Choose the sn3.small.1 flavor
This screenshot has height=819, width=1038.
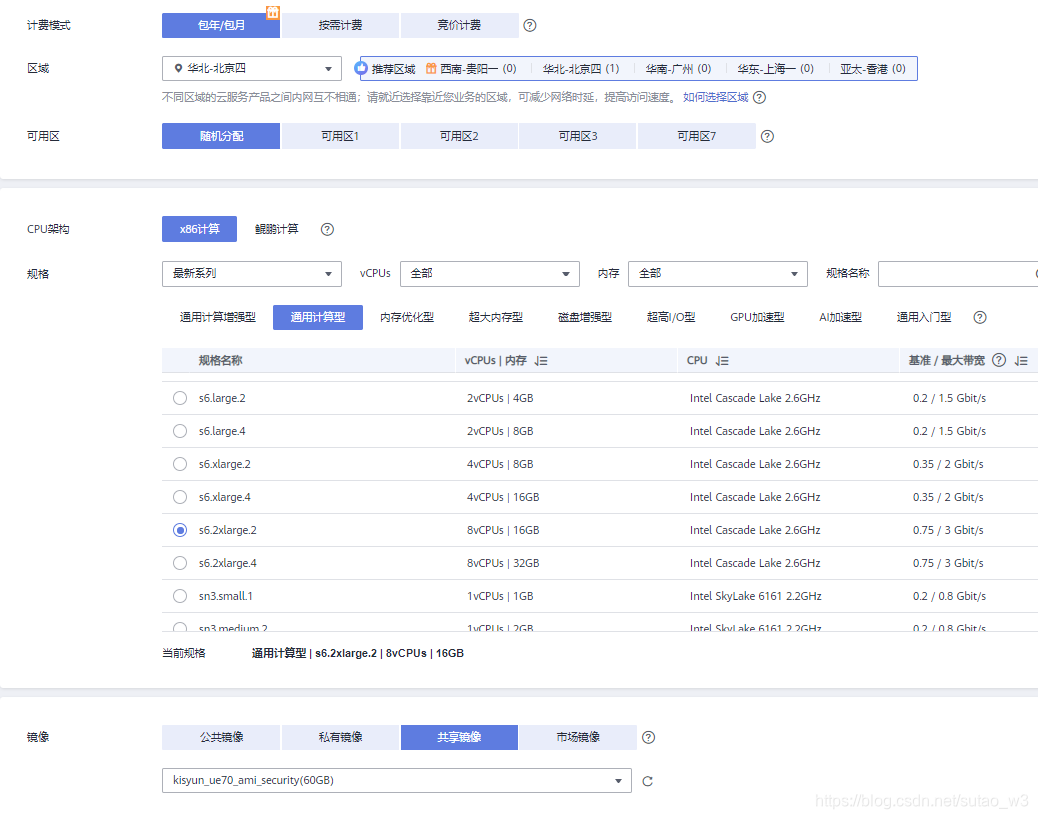pos(179,595)
